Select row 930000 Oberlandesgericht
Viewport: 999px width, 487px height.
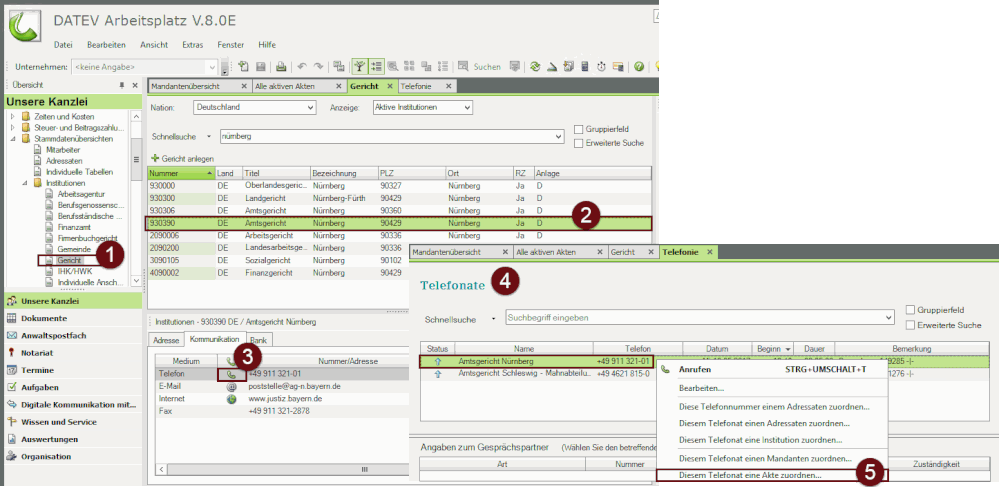pos(399,185)
